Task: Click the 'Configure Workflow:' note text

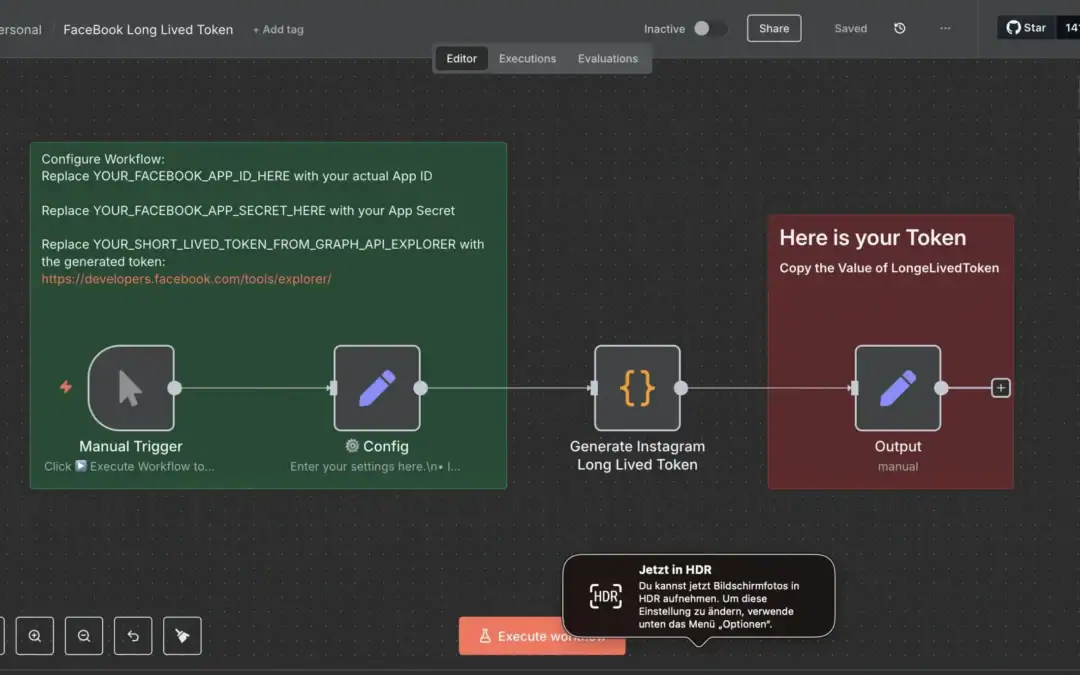Action: (103, 159)
